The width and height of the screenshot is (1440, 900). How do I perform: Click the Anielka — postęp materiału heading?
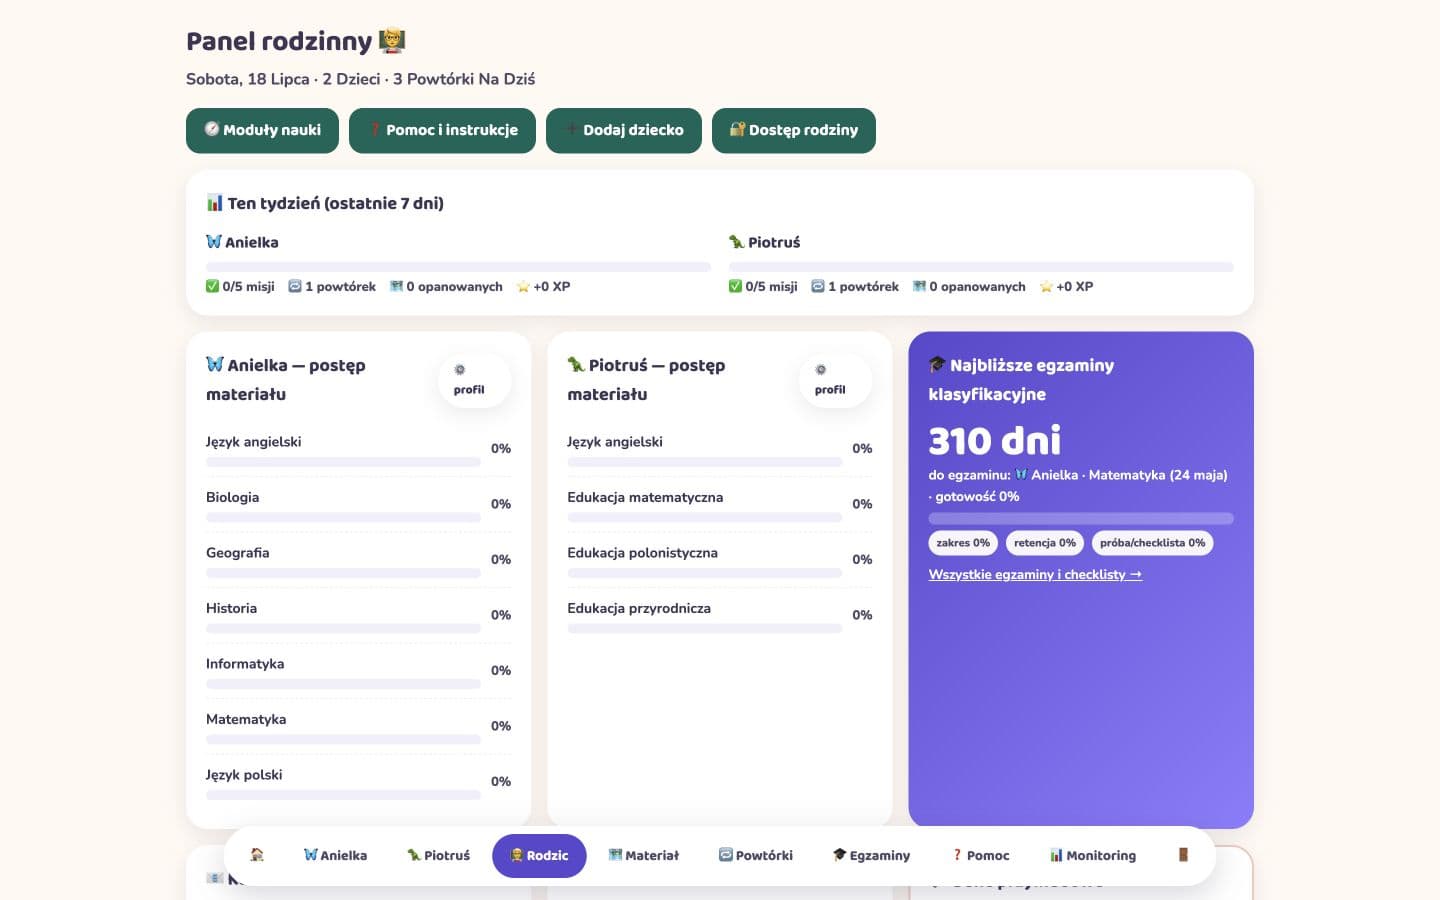point(286,380)
